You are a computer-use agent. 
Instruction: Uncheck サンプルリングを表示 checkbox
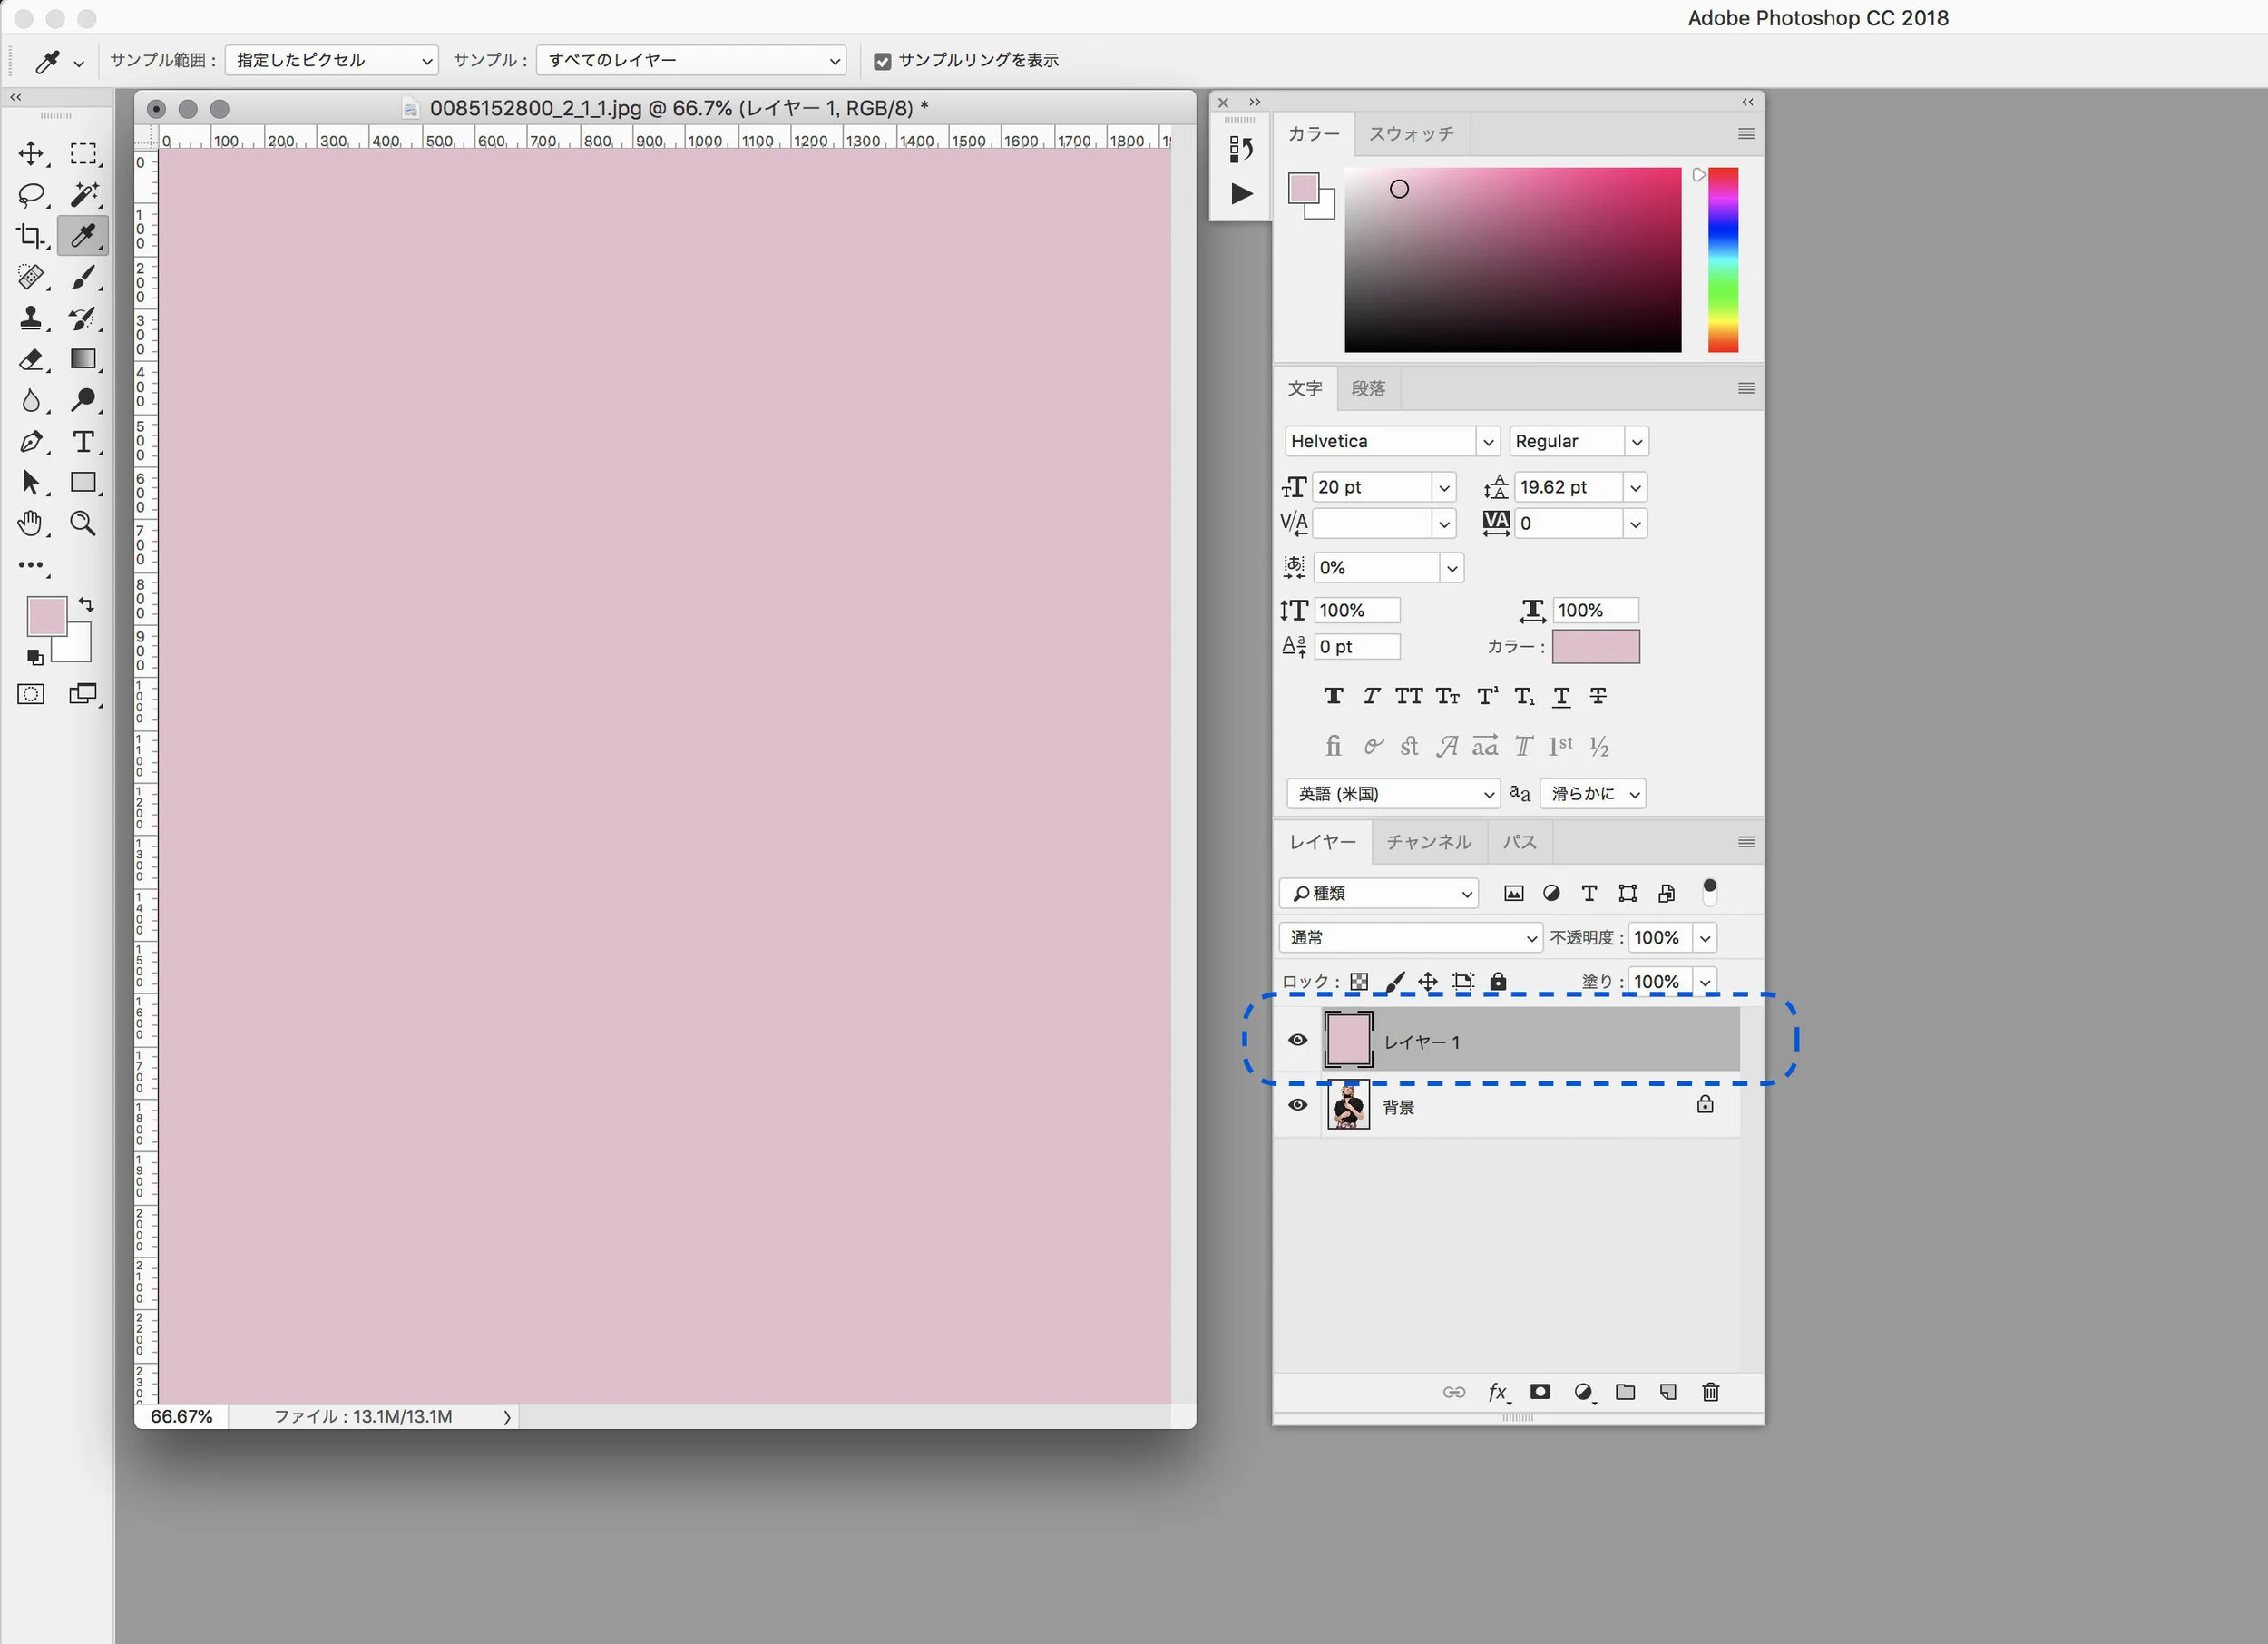[882, 61]
